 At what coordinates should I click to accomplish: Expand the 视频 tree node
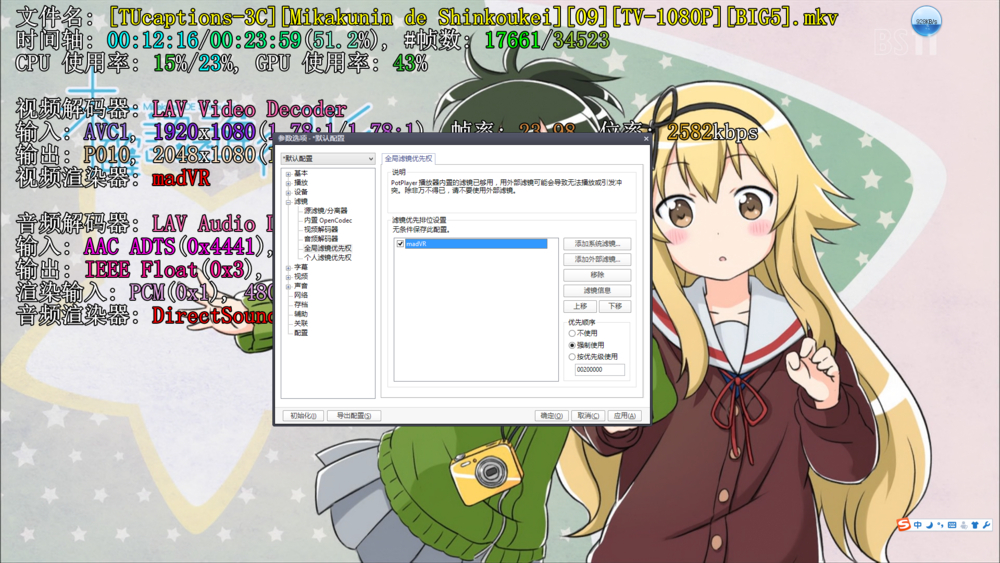[x=288, y=277]
